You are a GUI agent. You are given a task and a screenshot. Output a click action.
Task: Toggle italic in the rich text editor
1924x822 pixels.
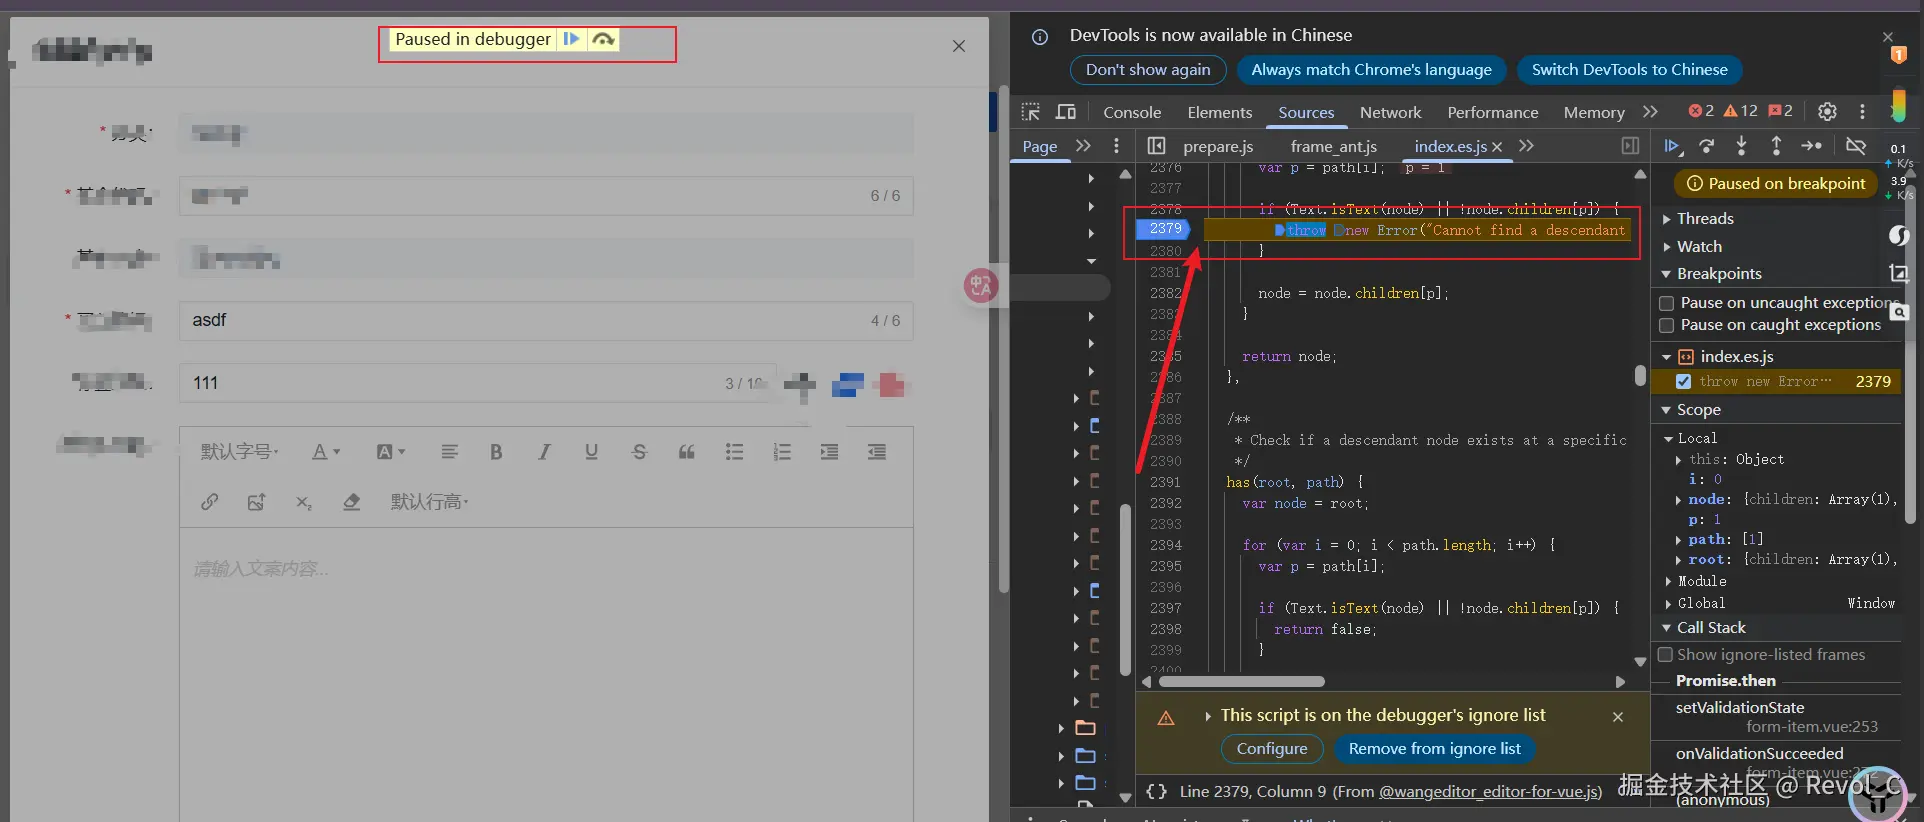click(x=544, y=452)
